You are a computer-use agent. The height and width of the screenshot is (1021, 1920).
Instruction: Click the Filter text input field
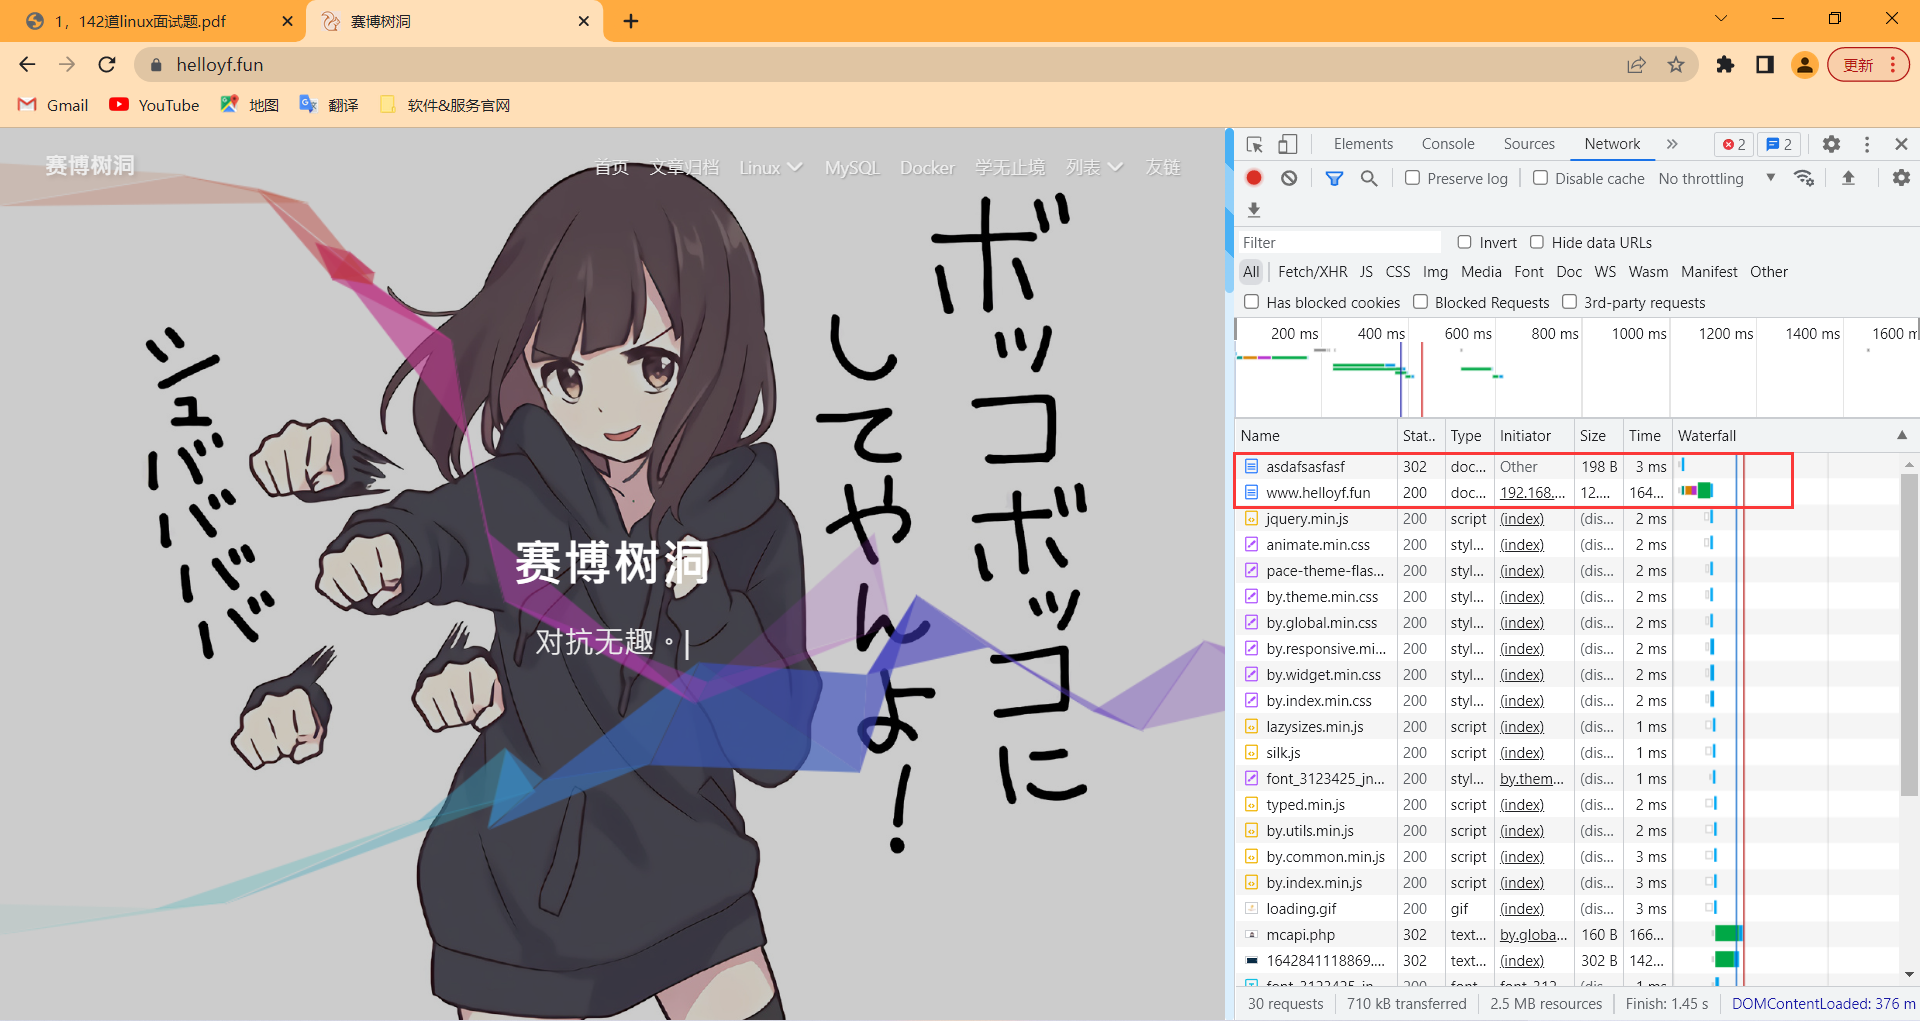(1339, 242)
